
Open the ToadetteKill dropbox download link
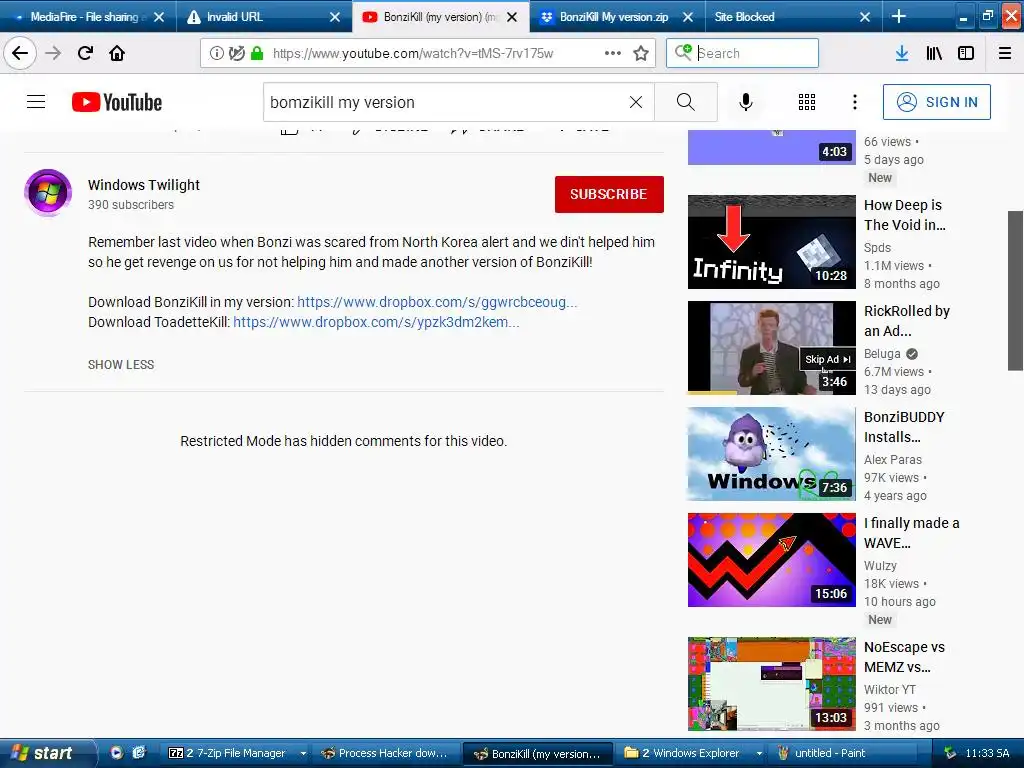tap(376, 322)
